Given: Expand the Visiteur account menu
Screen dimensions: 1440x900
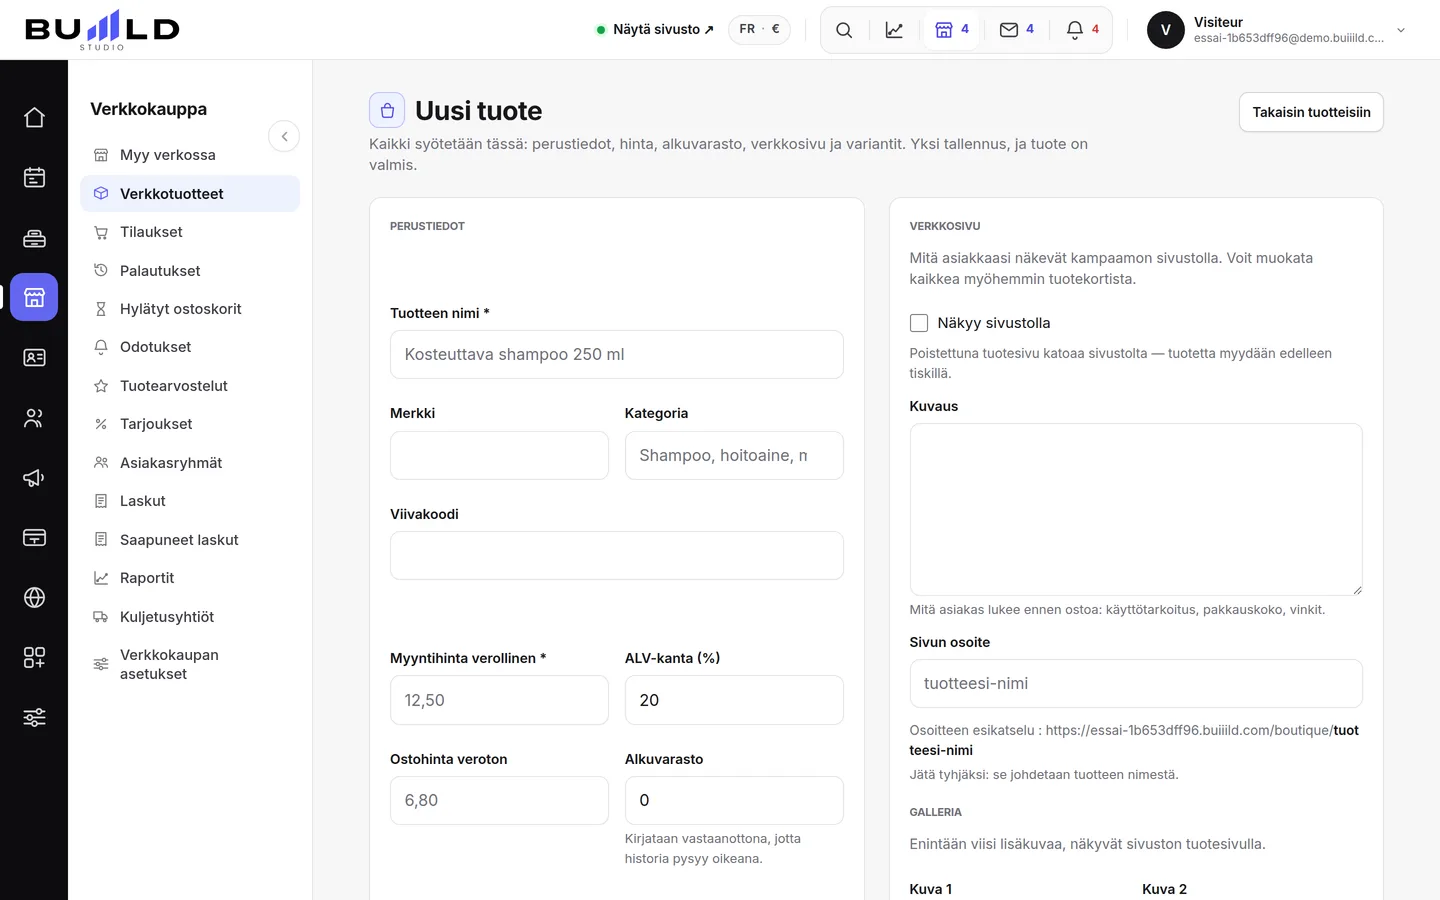Looking at the screenshot, I should pyautogui.click(x=1278, y=30).
